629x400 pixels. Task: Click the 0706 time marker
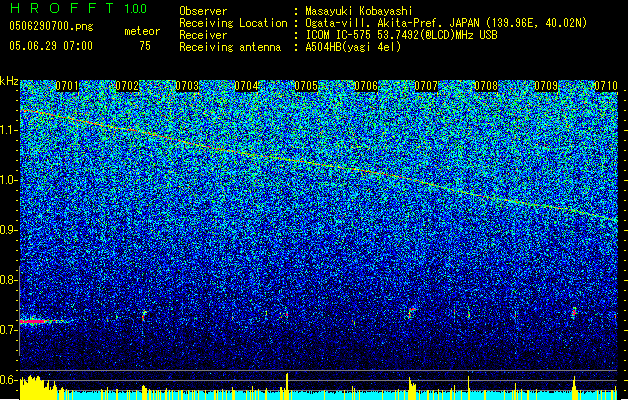click(366, 86)
